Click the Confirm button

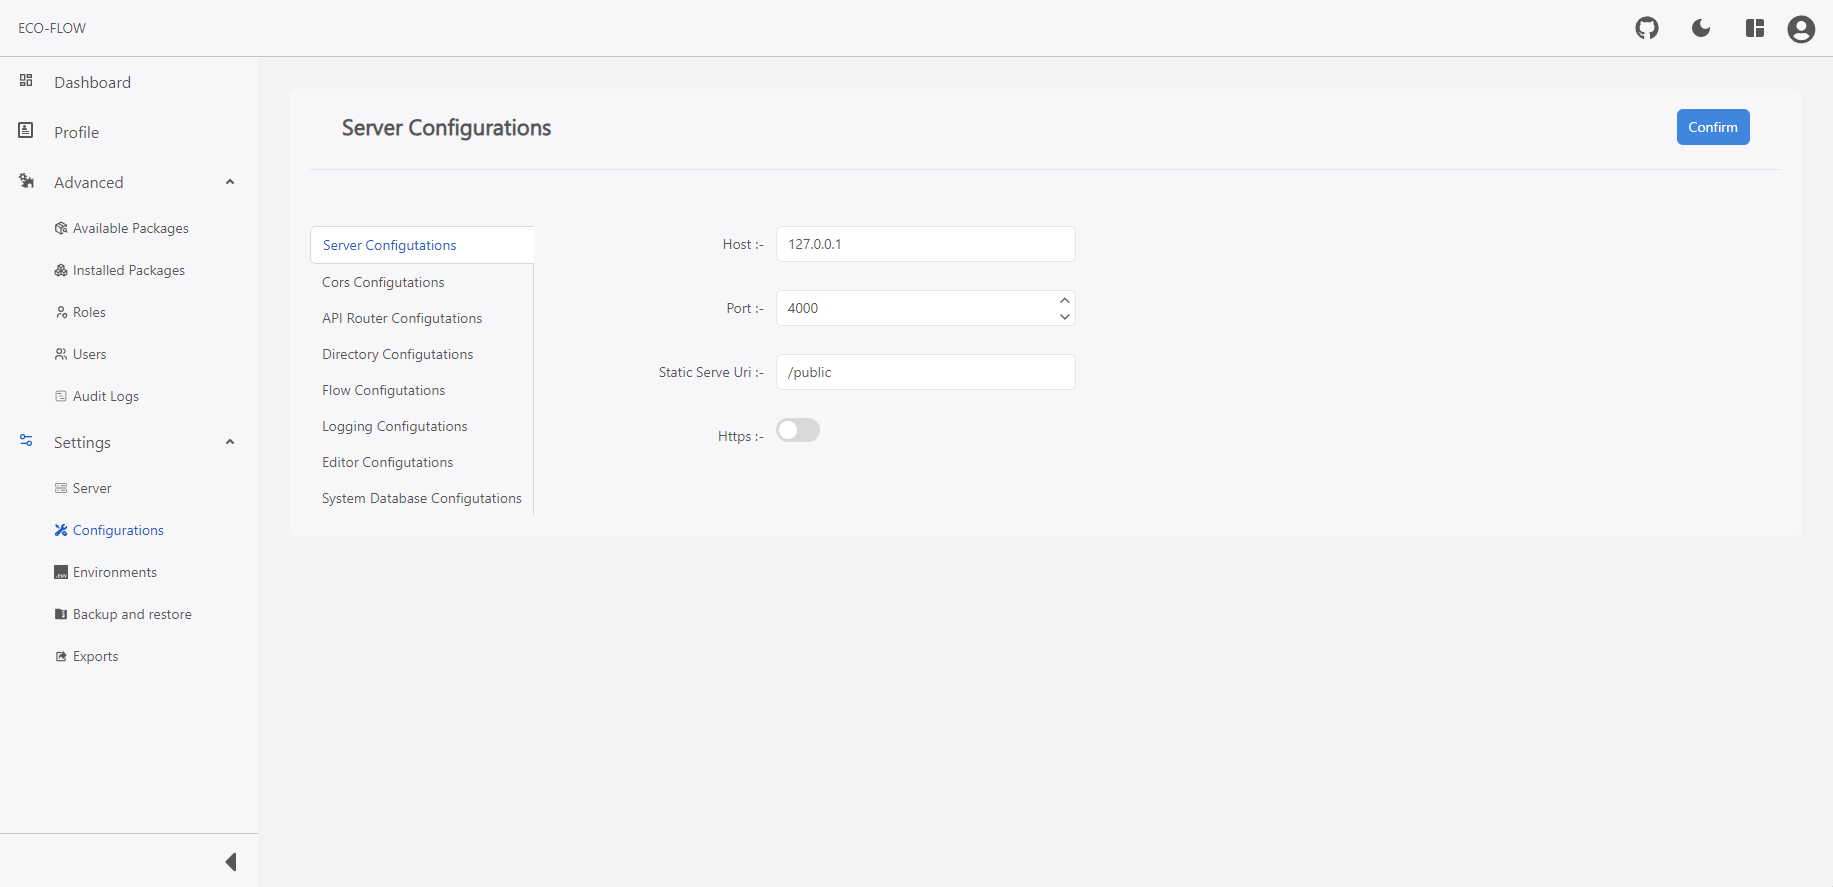[x=1713, y=127]
